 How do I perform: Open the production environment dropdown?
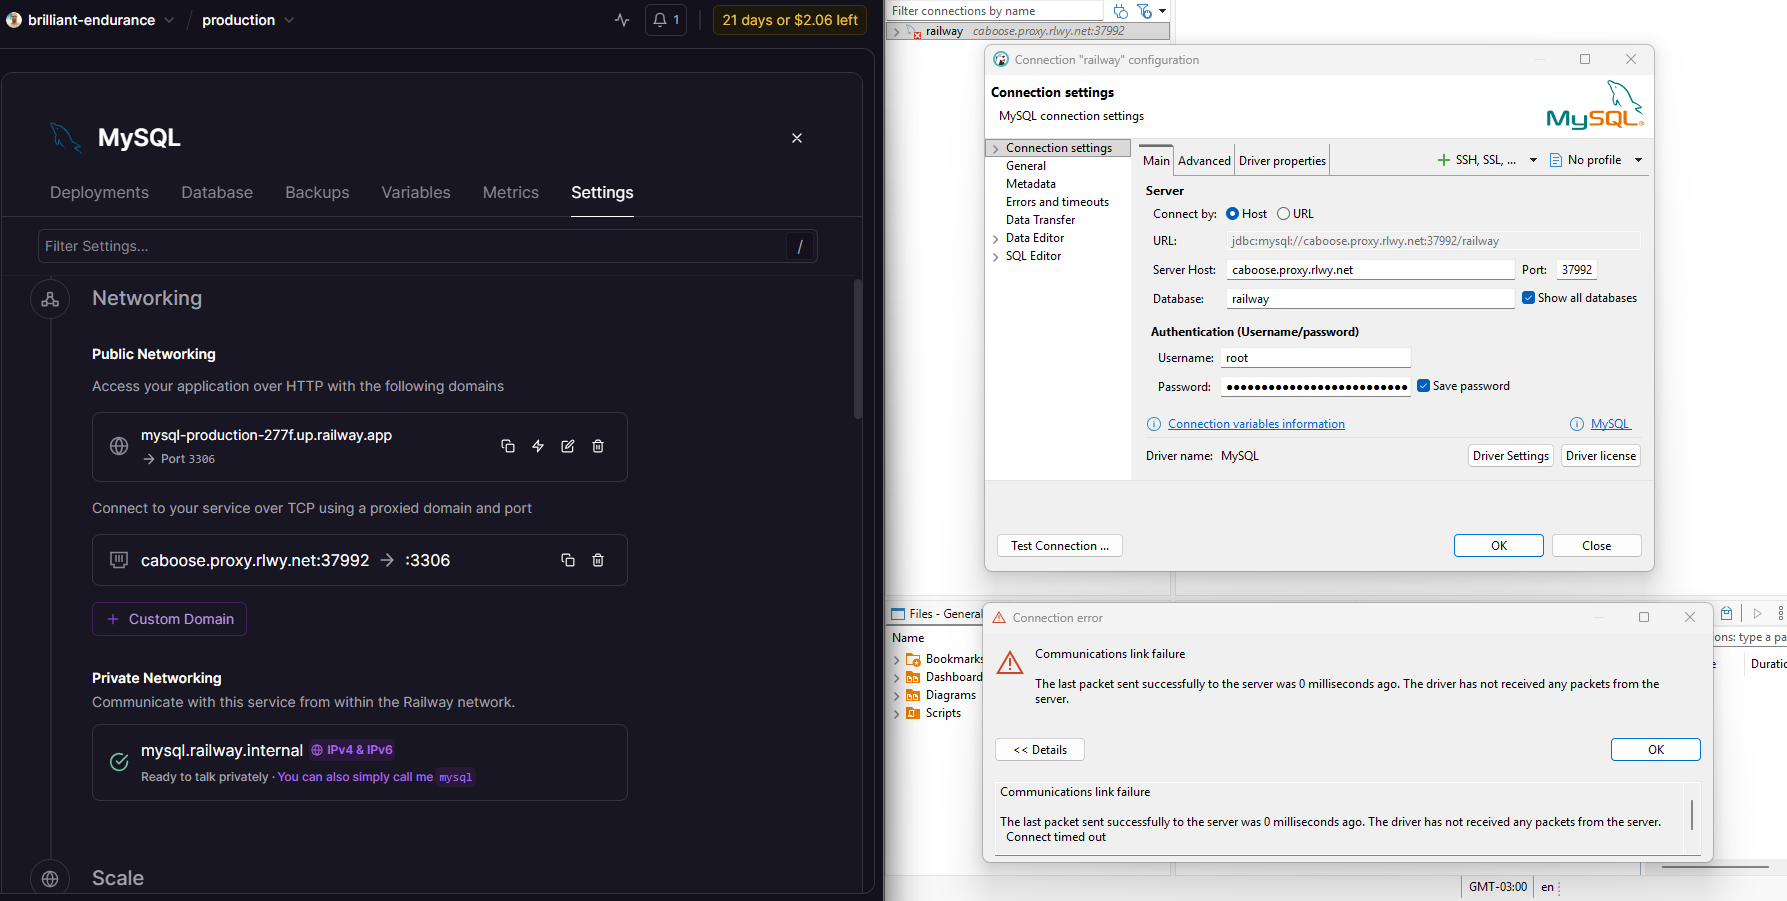248,20
